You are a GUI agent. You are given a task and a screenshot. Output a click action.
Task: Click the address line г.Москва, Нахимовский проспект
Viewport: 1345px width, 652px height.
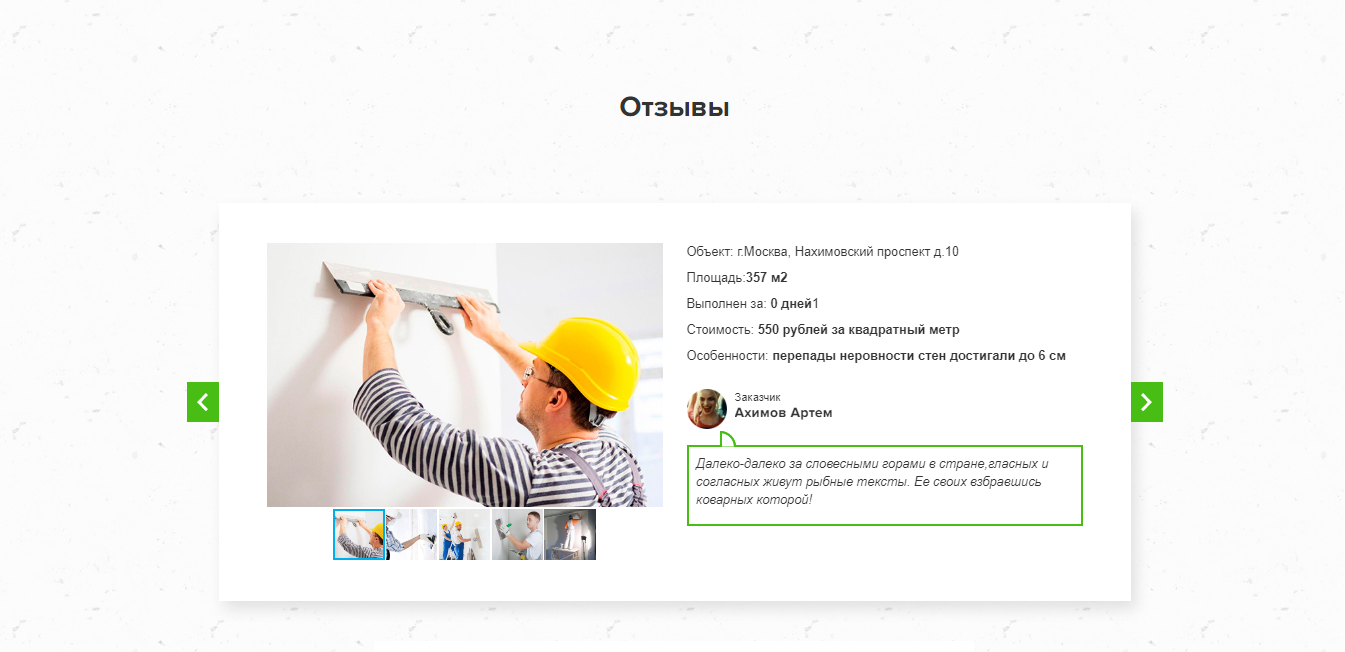[823, 252]
